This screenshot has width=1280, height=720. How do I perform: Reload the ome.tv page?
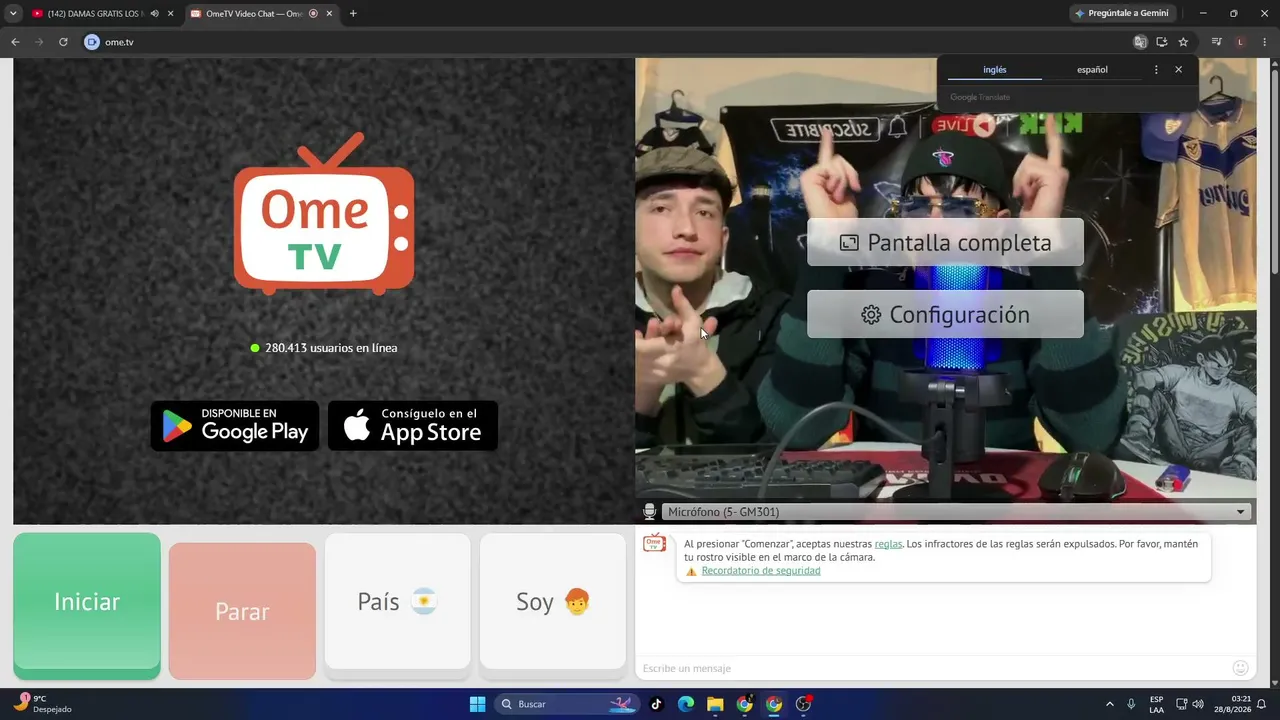pyautogui.click(x=63, y=42)
